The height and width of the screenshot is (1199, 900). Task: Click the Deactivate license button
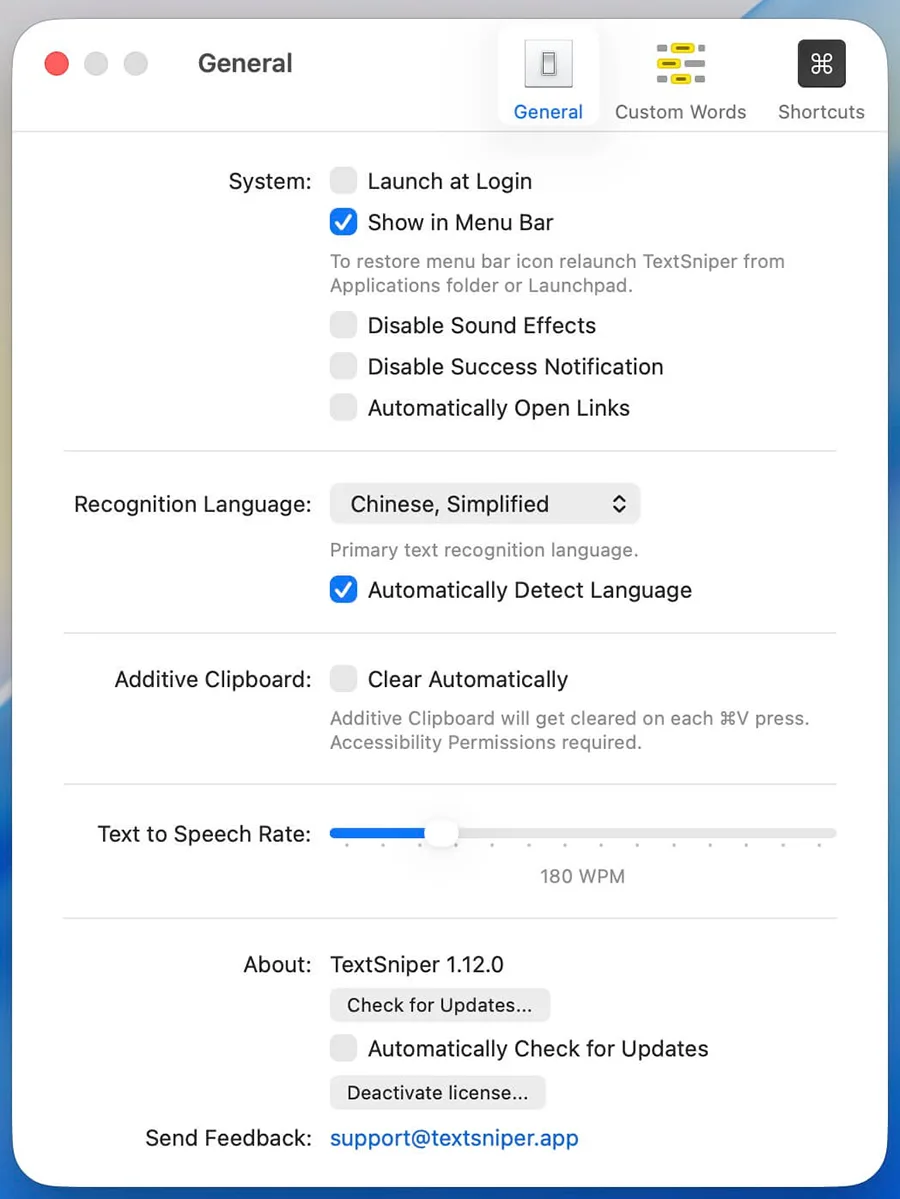[437, 1093]
